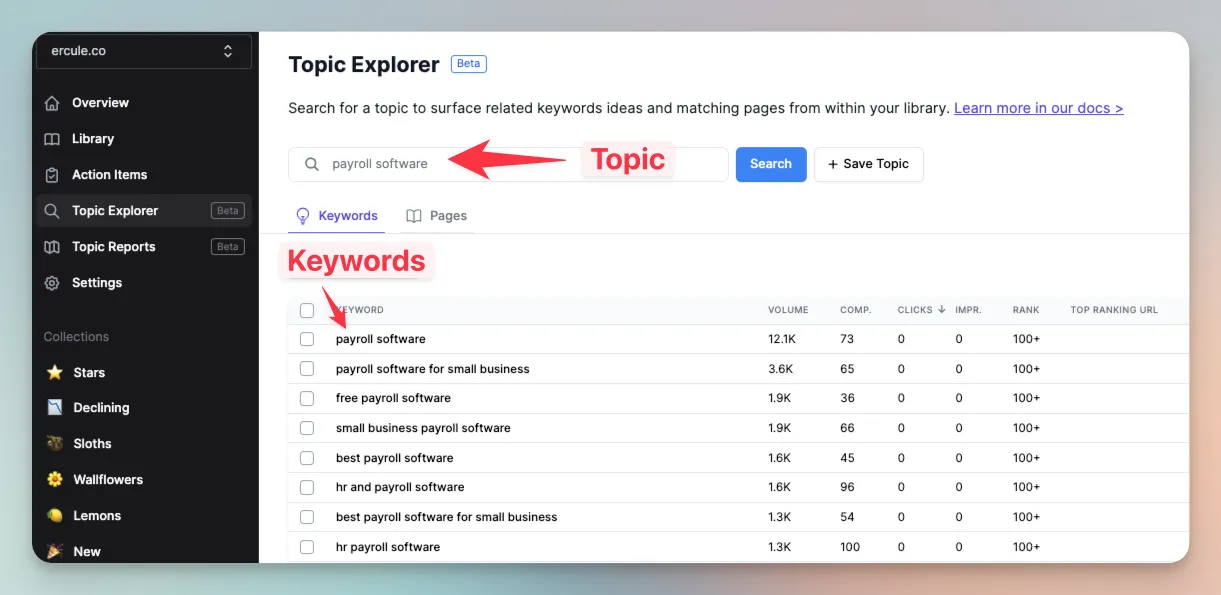Check the 'payroll software' keyword row checkbox
This screenshot has height=595, width=1221.
307,339
